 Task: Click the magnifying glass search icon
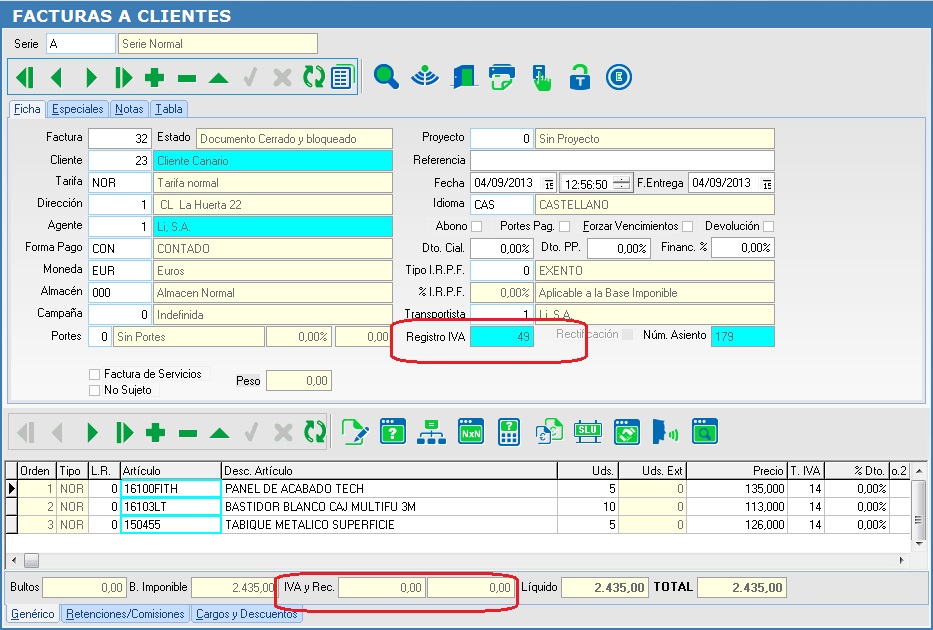(x=386, y=76)
